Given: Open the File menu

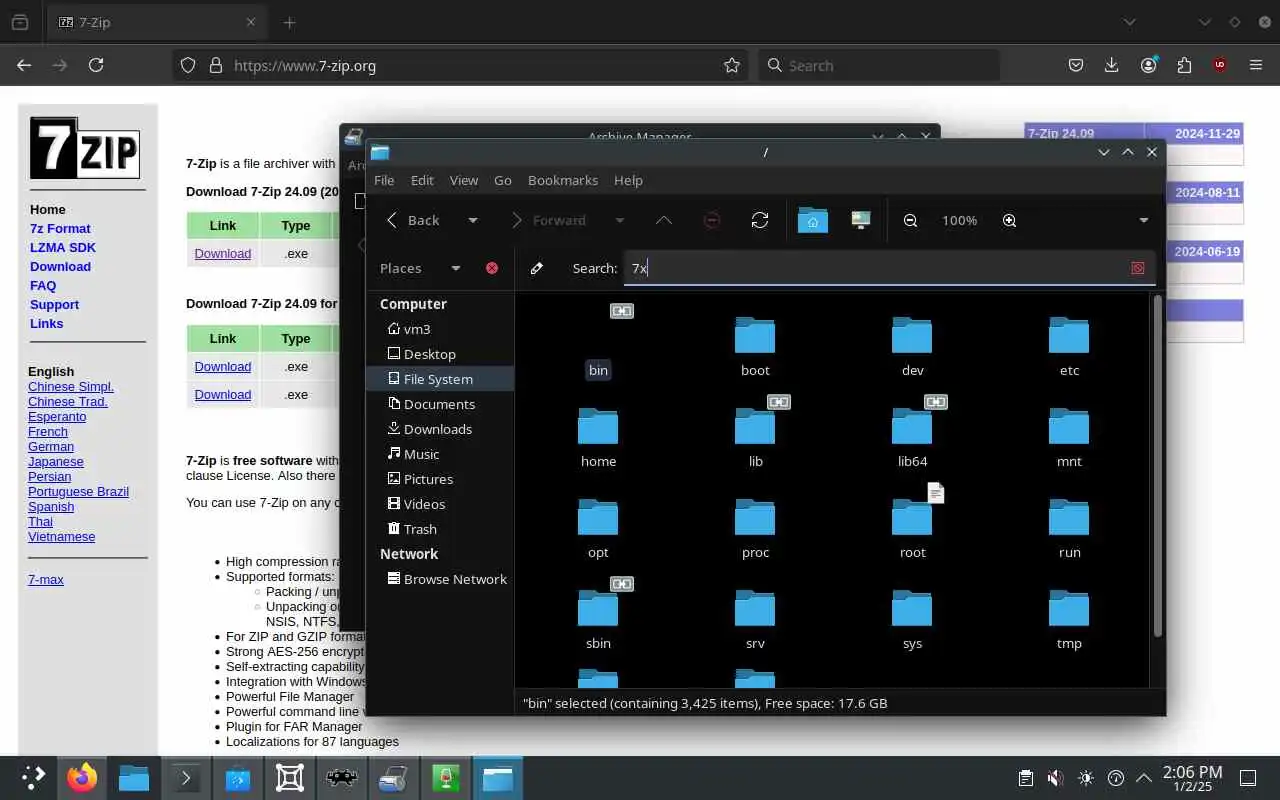Looking at the screenshot, I should tap(384, 180).
